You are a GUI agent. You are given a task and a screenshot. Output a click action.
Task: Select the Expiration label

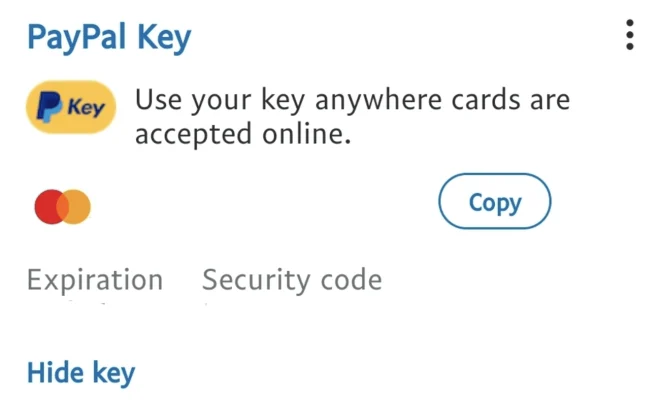pos(95,280)
